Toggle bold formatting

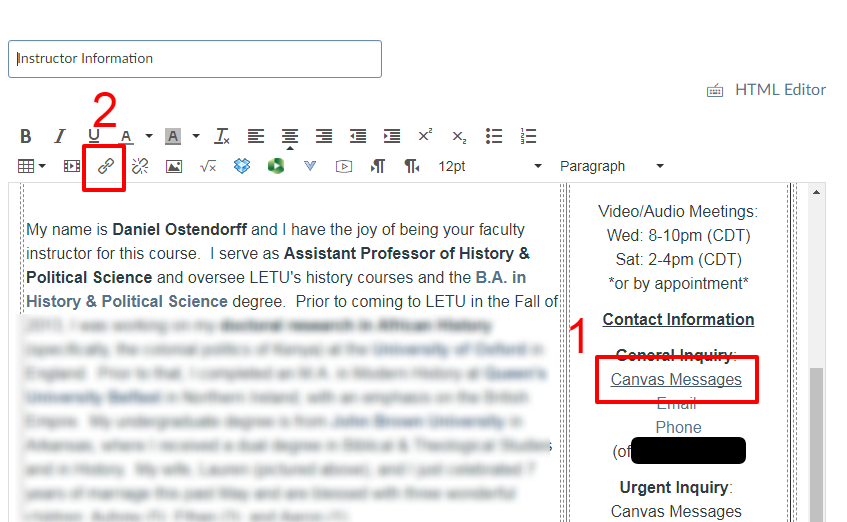(x=26, y=136)
